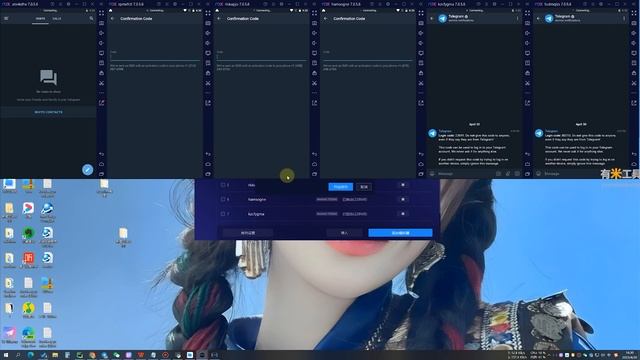Toggle right-side control on kzclygma row
Image resolution: width=640 pixels, height=360 pixels.
tap(403, 213)
